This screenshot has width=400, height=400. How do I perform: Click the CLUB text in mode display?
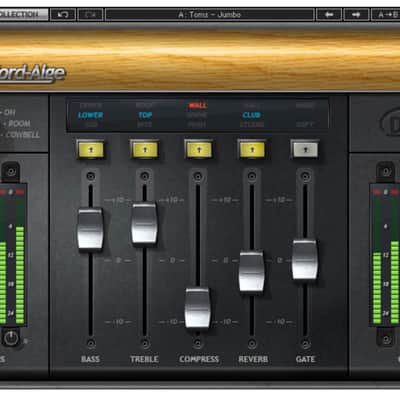251,115
